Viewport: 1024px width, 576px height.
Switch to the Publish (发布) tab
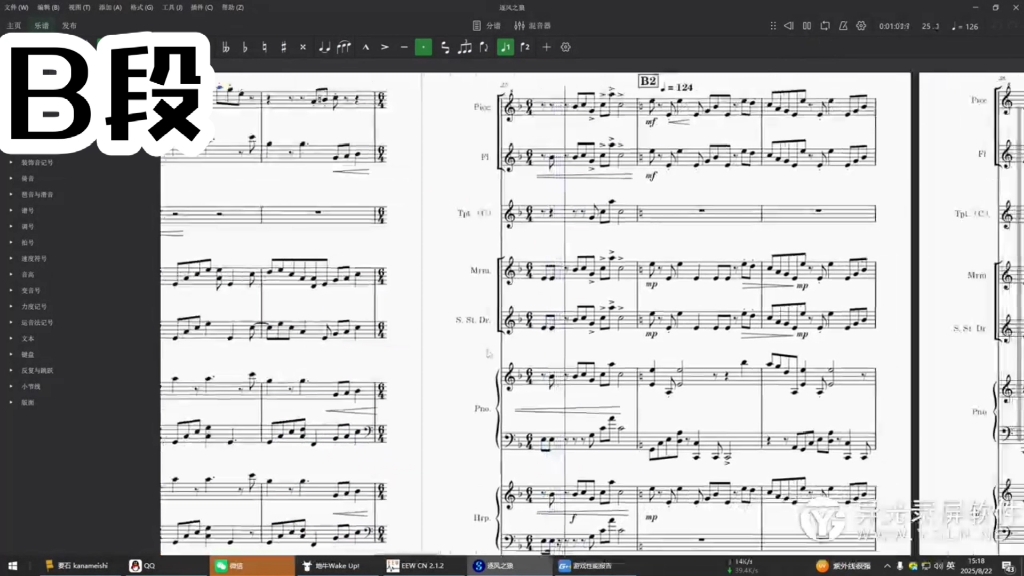[69, 25]
